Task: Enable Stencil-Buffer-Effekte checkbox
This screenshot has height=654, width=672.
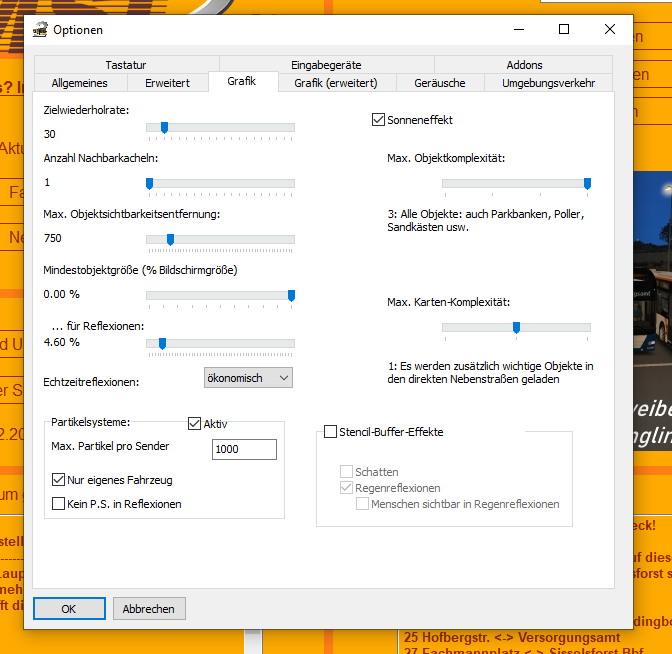Action: click(x=330, y=432)
